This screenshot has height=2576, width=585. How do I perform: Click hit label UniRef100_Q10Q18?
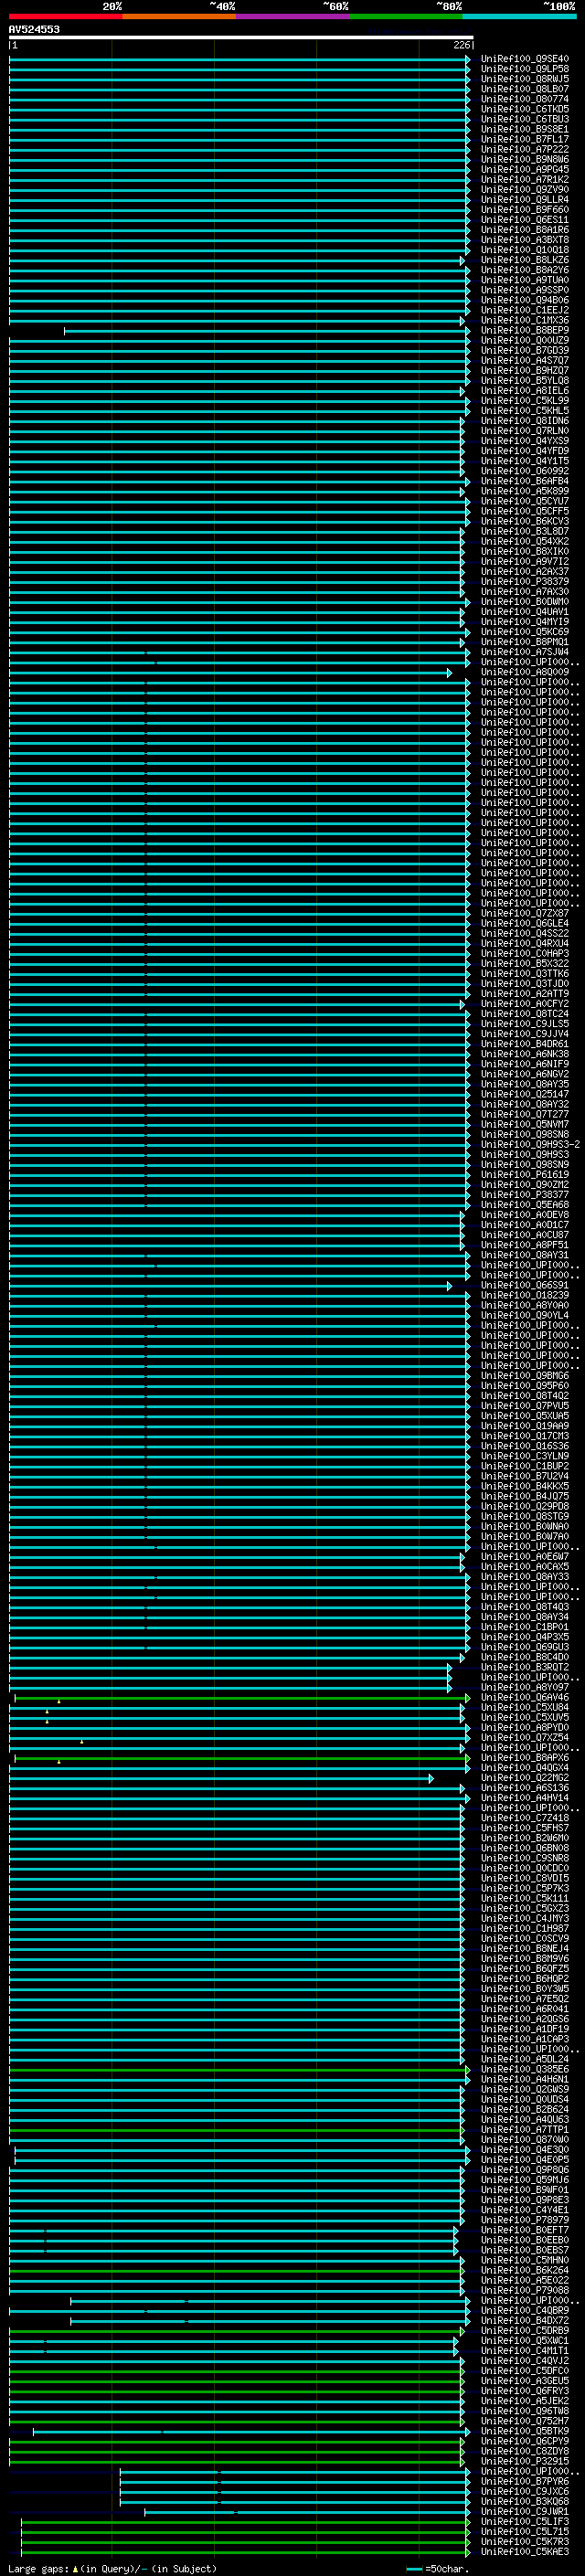point(525,249)
